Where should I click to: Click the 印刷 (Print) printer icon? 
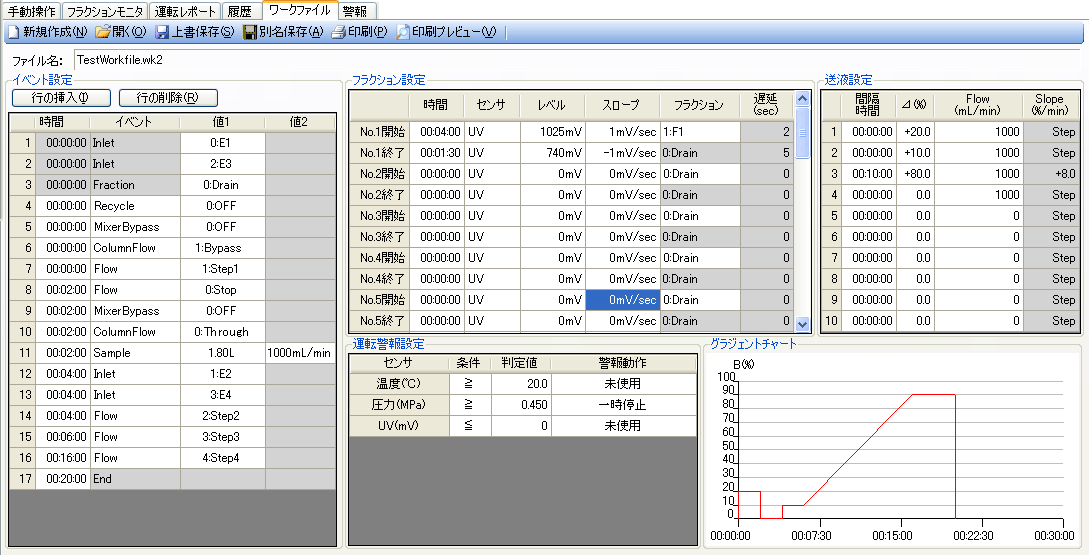click(338, 32)
